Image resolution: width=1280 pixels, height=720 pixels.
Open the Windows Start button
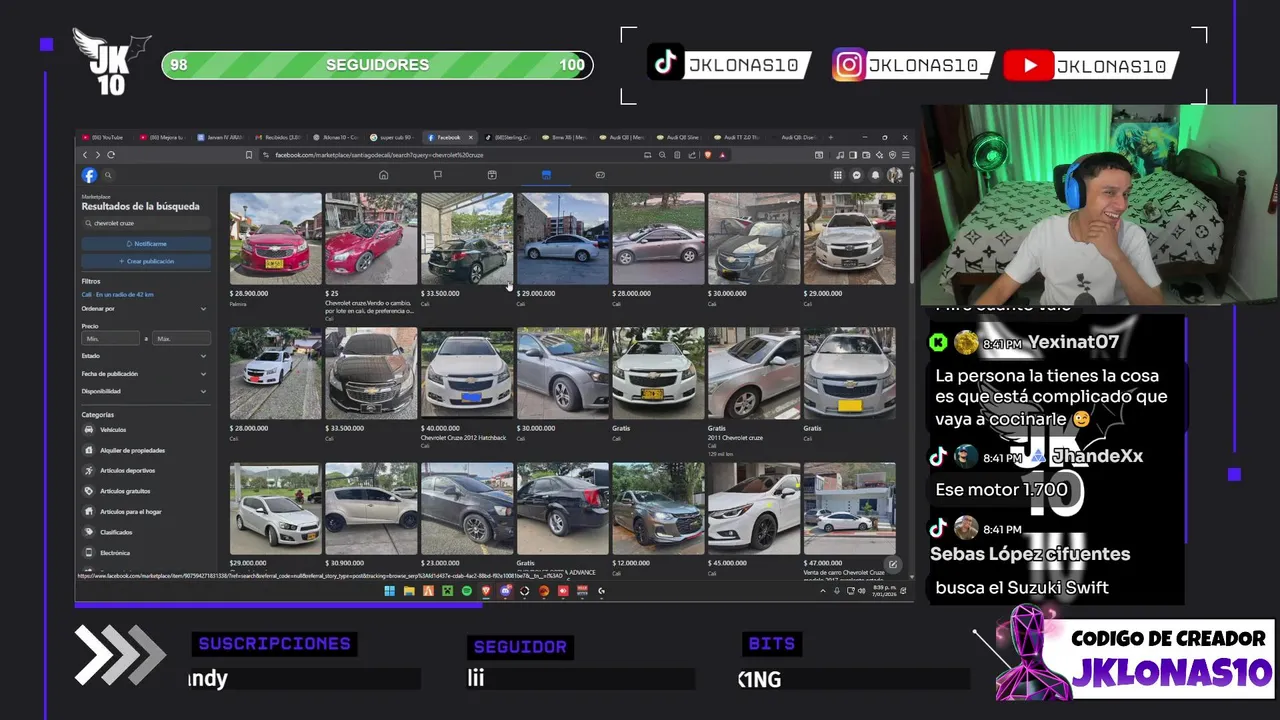pos(389,591)
